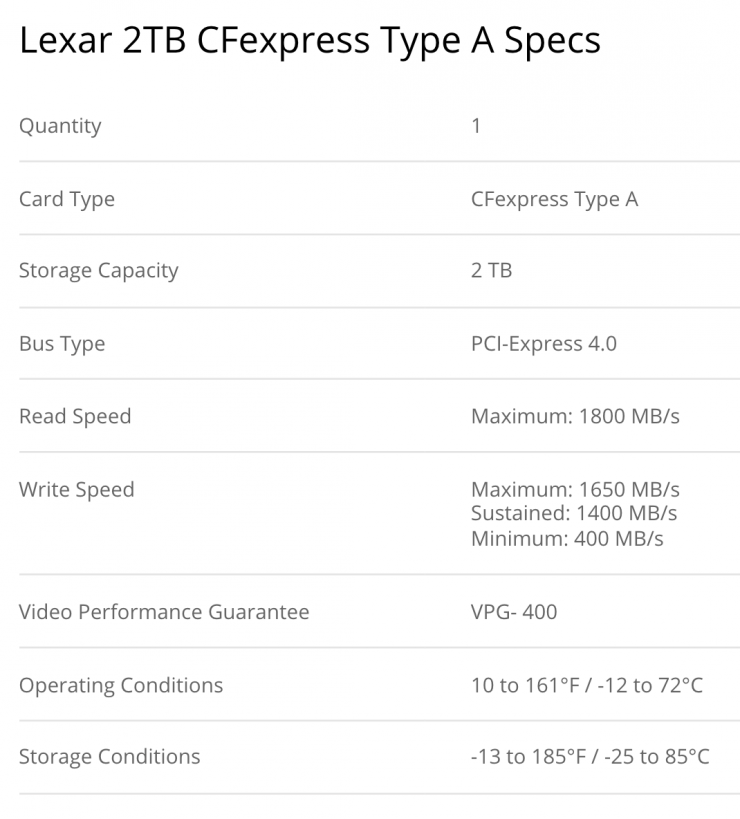Click the "Minimum: 400 MB/s" text
Image resolution: width=740 pixels, height=819 pixels.
point(567,539)
